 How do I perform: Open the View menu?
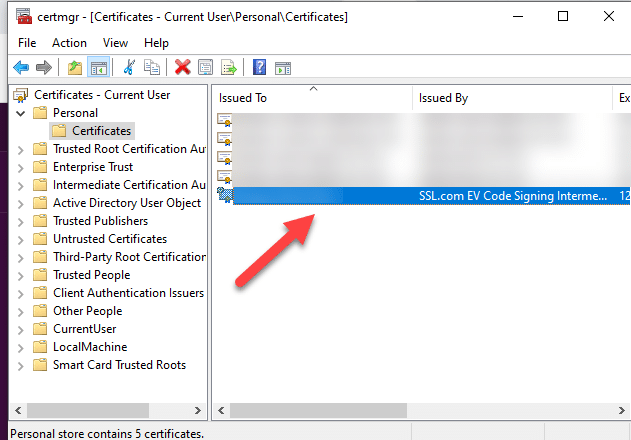[x=115, y=43]
